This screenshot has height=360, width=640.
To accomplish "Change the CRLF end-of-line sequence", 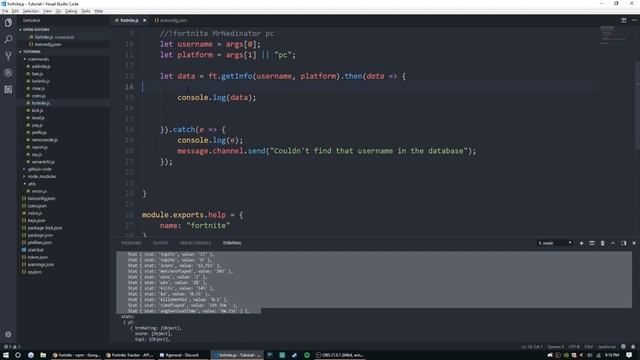I will pos(589,347).
